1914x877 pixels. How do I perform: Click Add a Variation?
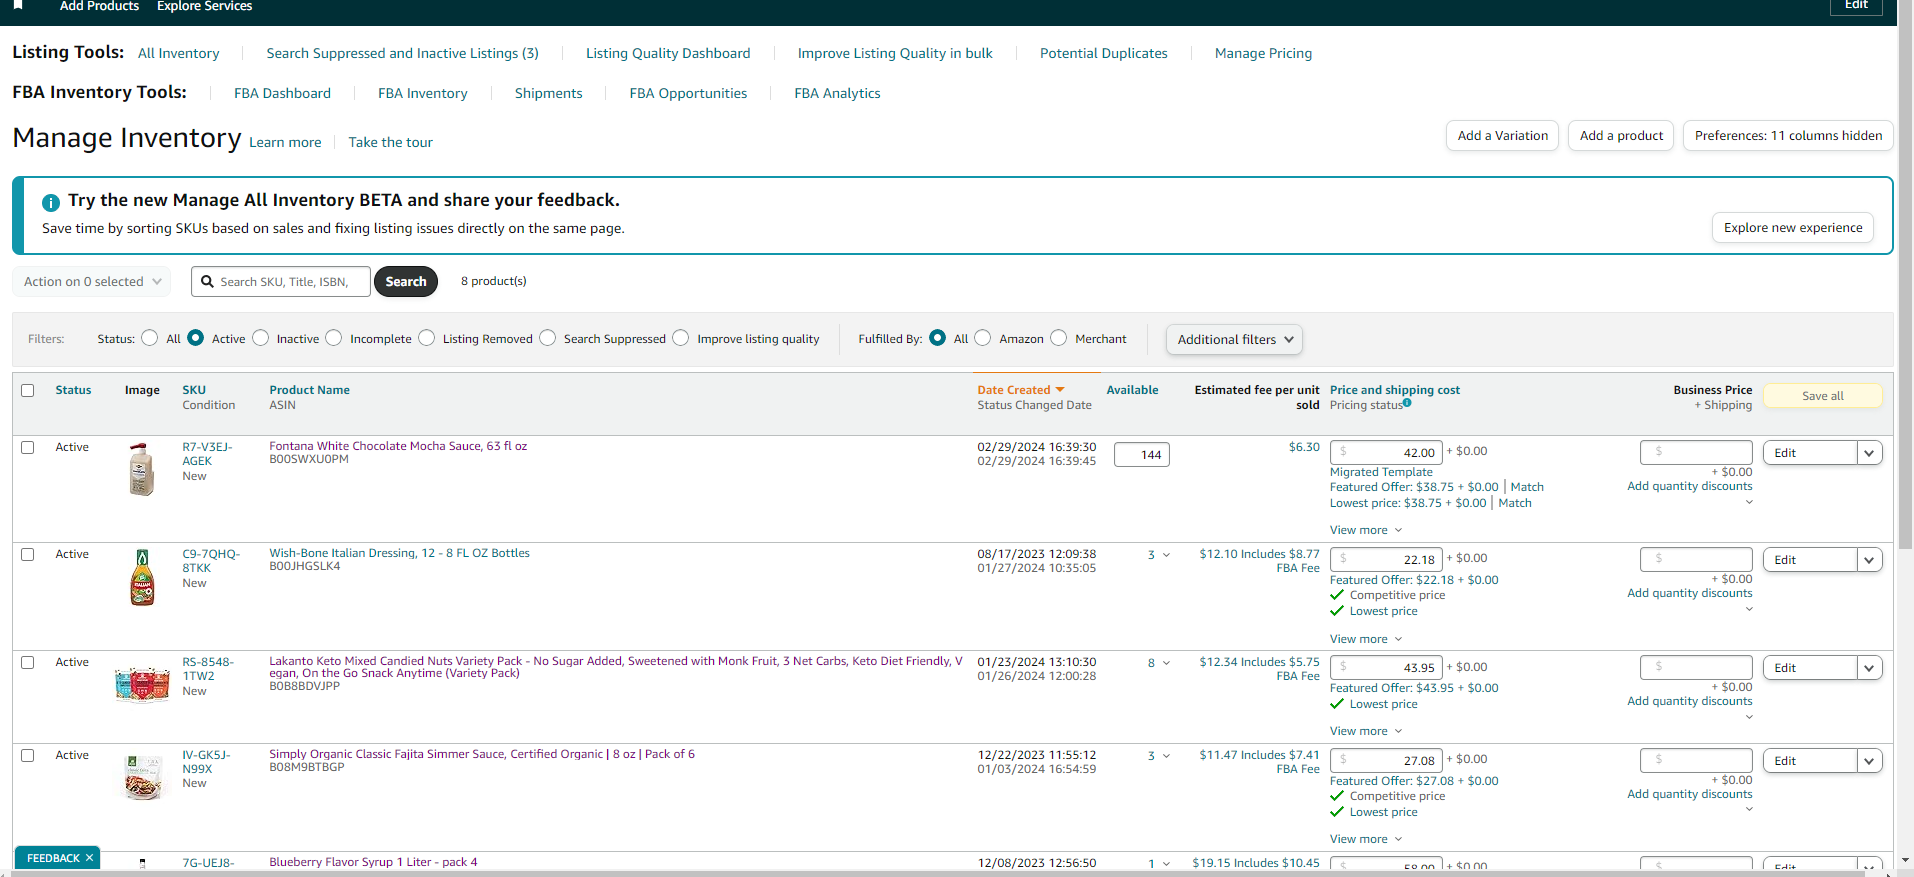click(1502, 136)
